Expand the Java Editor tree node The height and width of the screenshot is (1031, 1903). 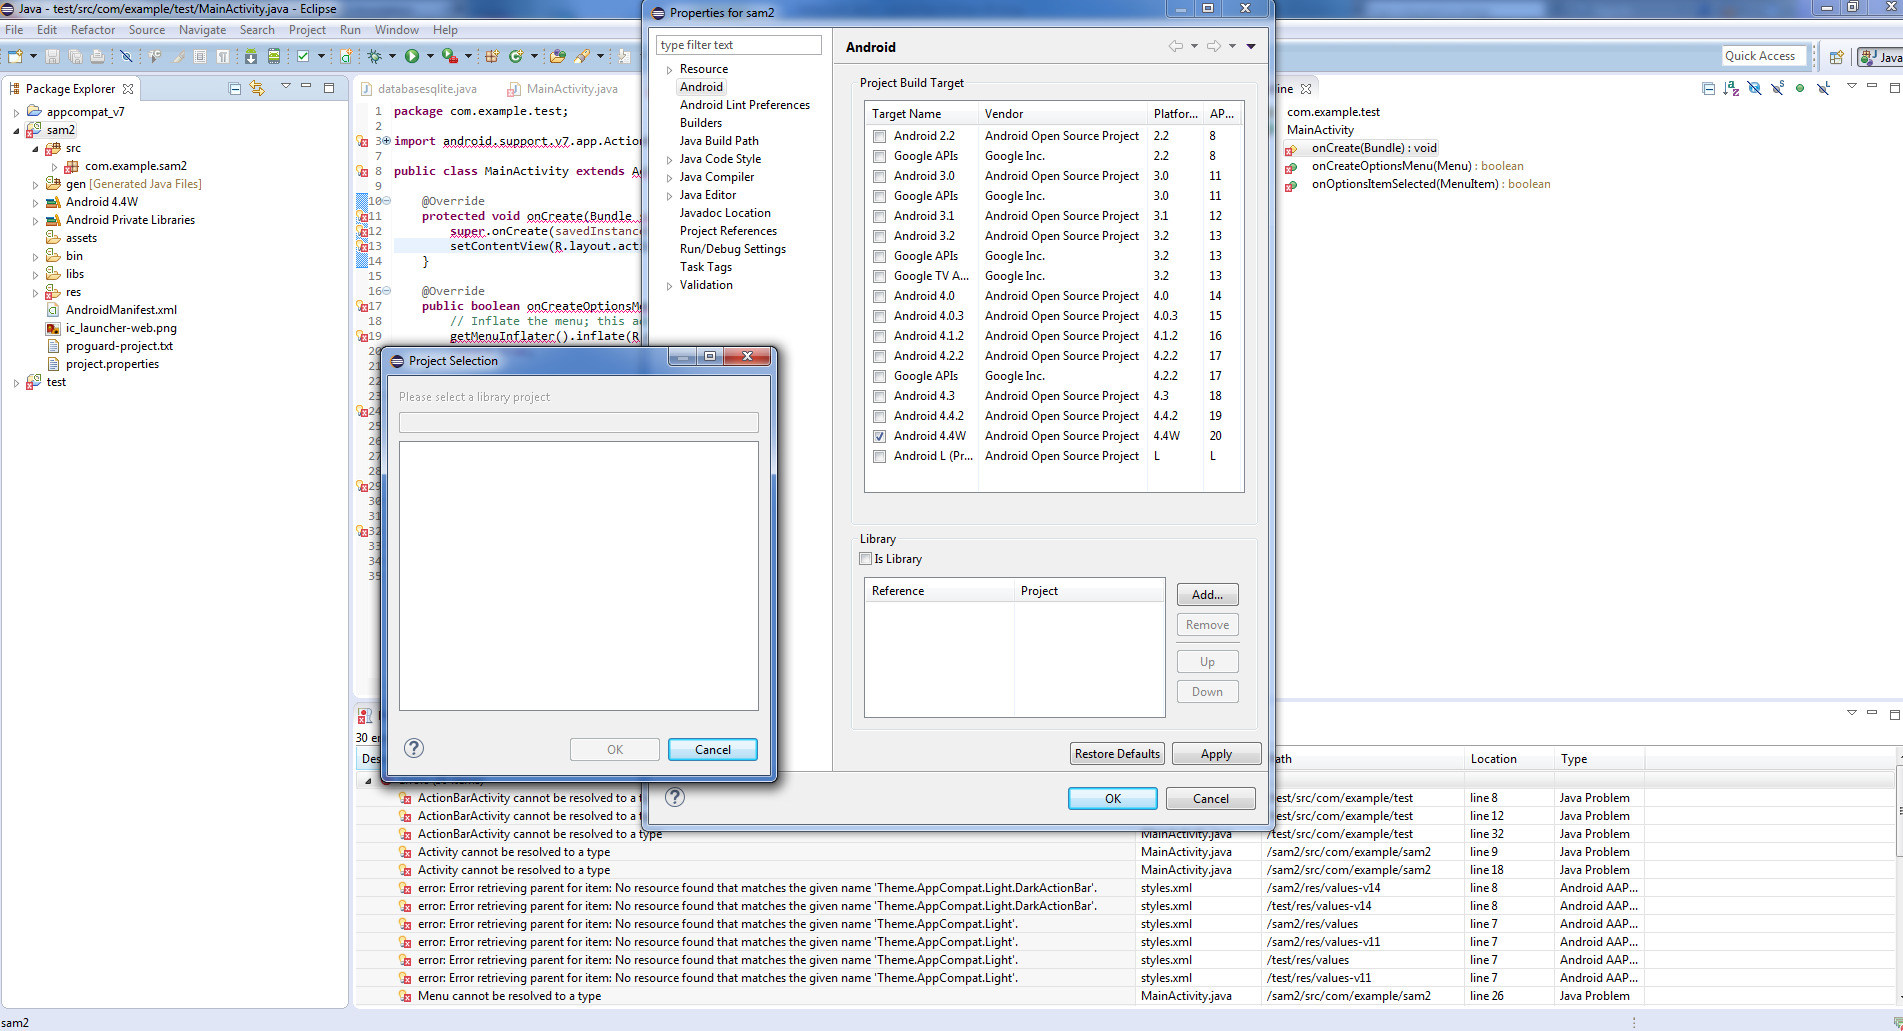[669, 196]
